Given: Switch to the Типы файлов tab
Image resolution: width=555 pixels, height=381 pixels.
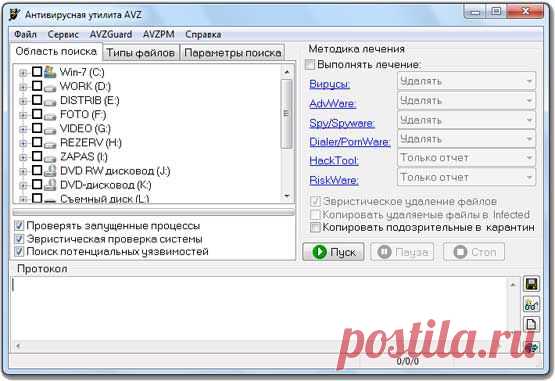Looking at the screenshot, I should [141, 53].
